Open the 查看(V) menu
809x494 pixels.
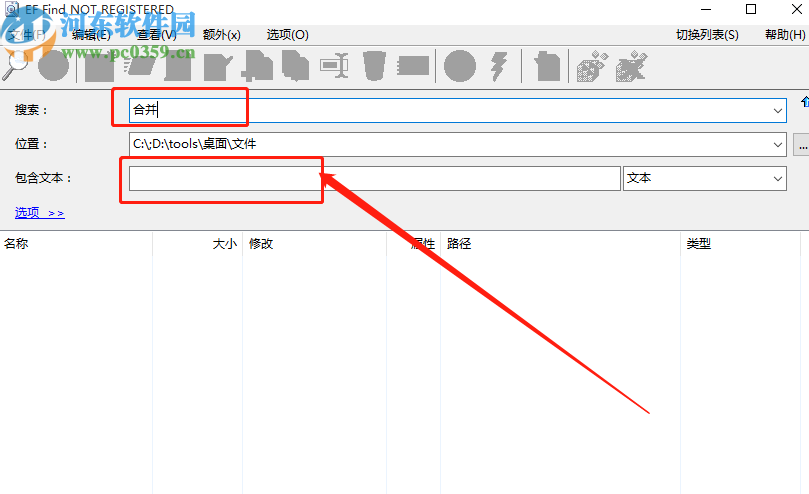157,35
